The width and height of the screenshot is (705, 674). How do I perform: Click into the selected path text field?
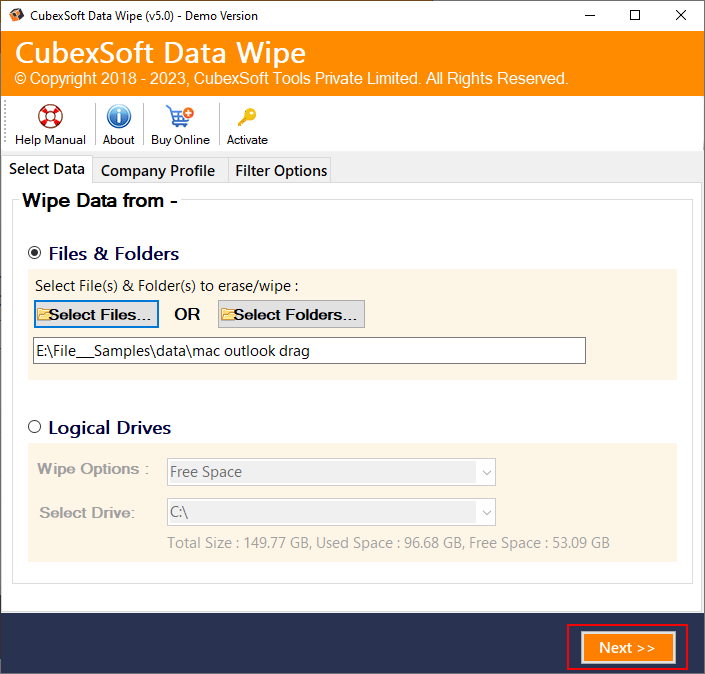[308, 351]
